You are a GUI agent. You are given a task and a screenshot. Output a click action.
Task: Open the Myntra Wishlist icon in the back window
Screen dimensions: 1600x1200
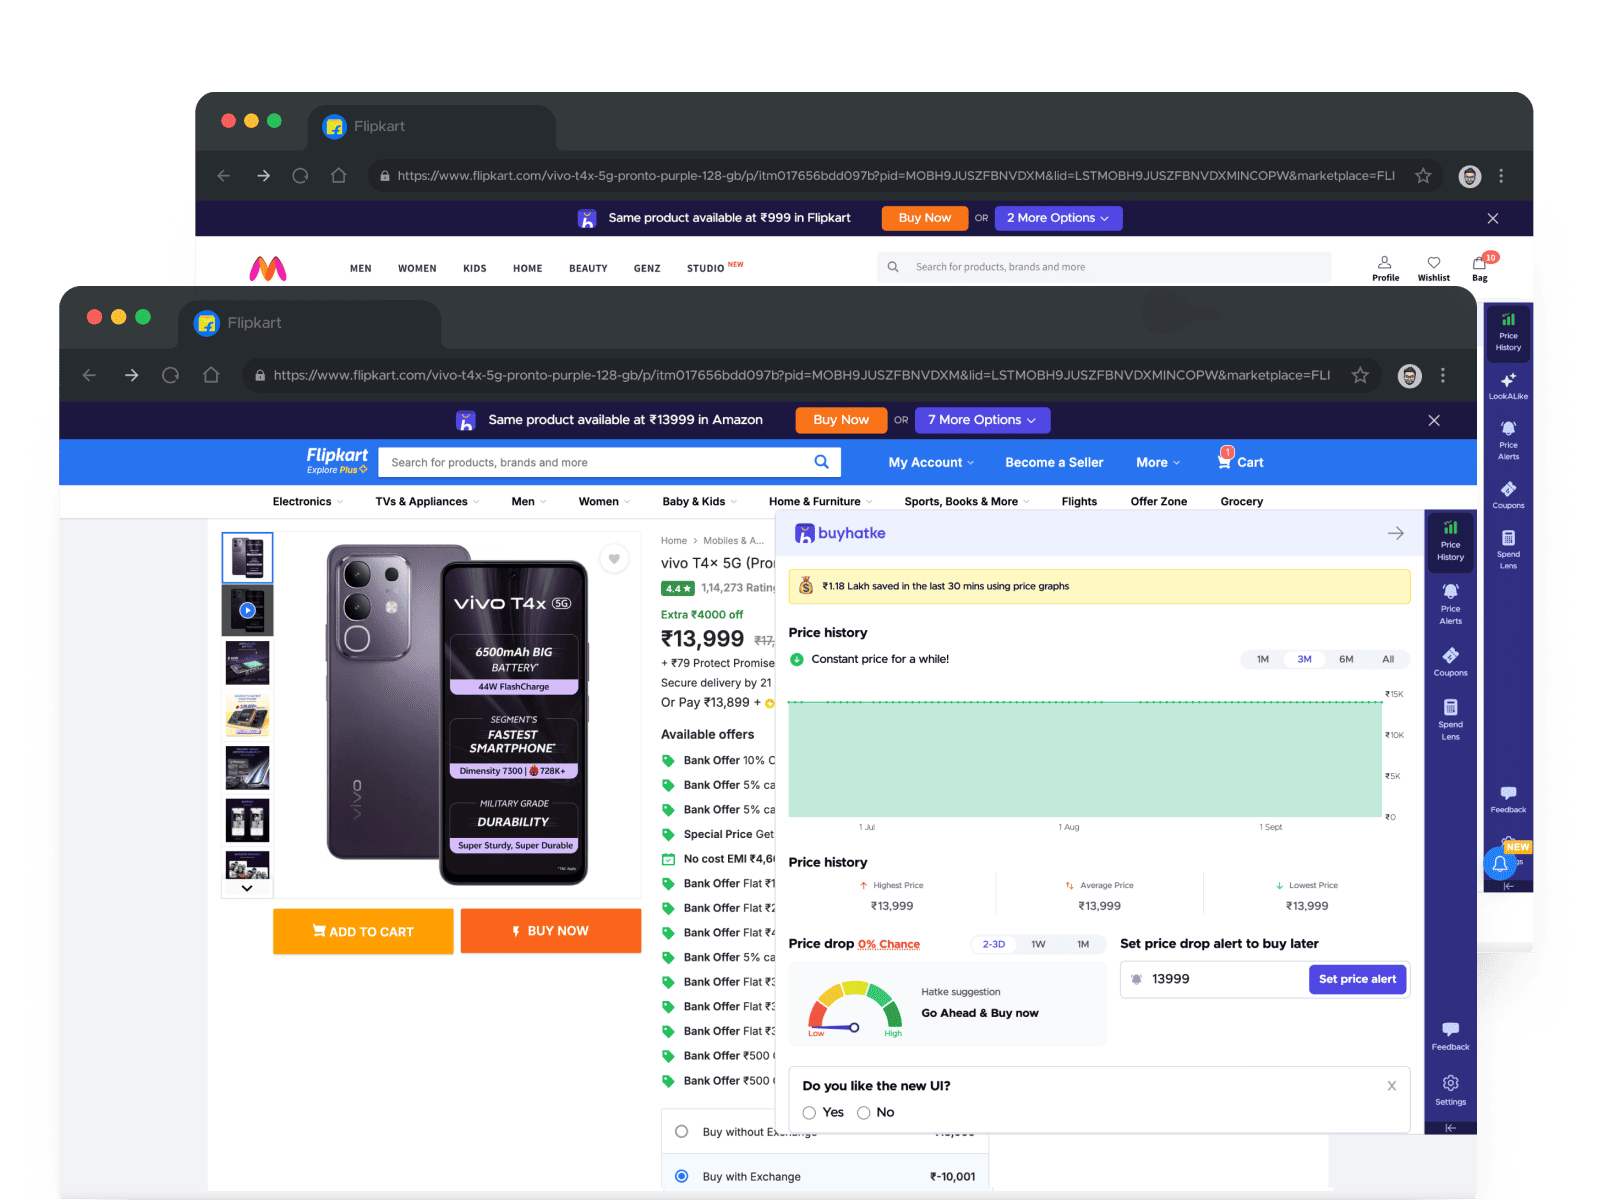(x=1433, y=268)
